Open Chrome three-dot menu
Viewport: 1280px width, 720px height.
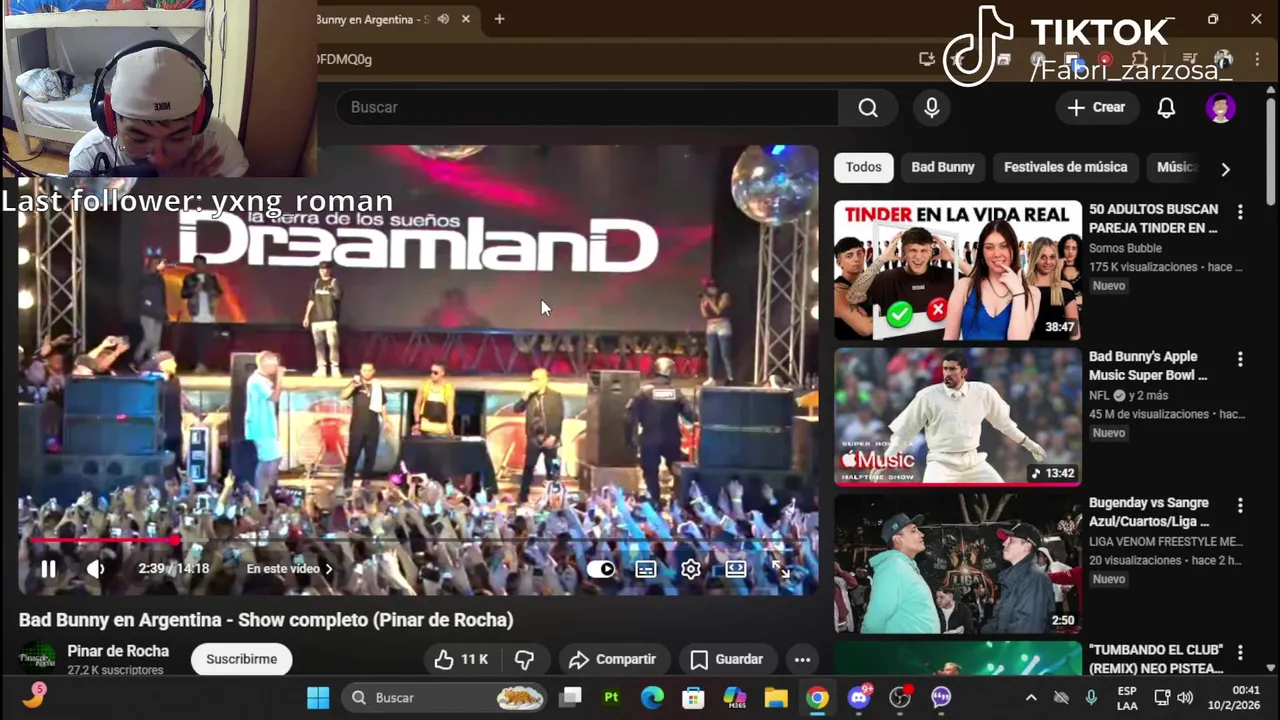[1257, 59]
